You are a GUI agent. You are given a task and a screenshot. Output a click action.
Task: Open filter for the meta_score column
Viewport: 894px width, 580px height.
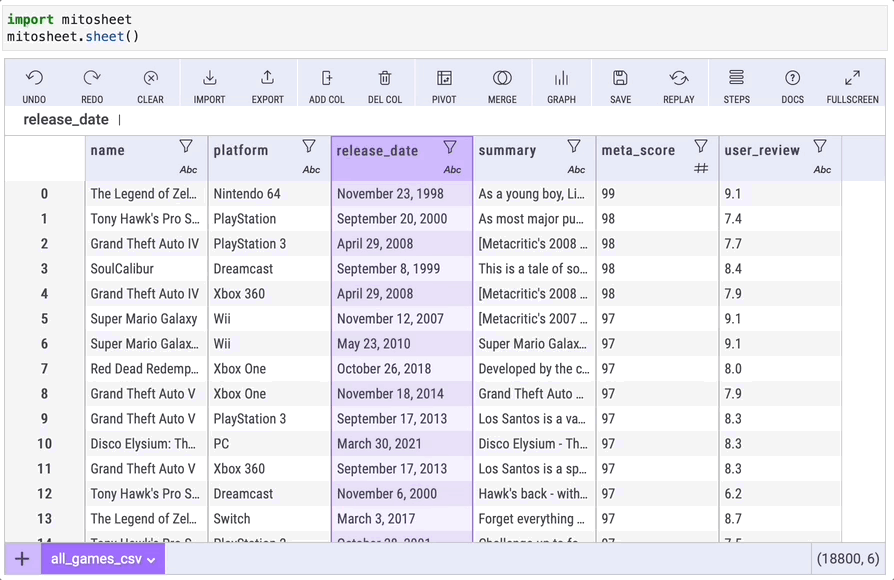pyautogui.click(x=701, y=147)
